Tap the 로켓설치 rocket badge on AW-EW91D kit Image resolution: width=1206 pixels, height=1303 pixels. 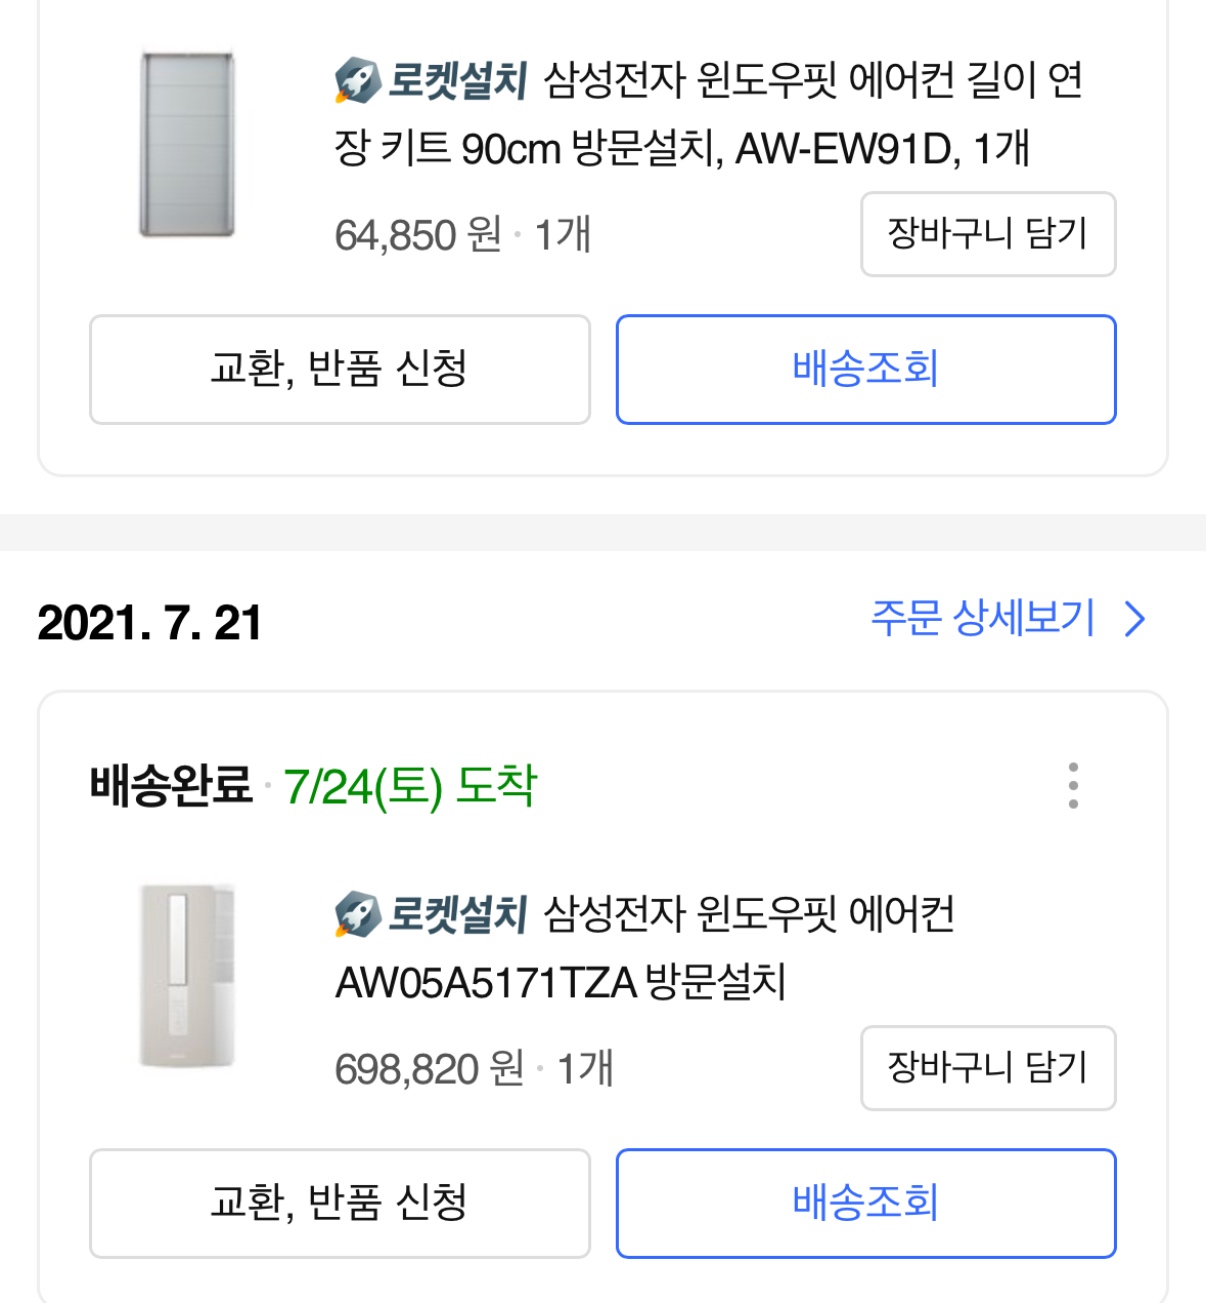pyautogui.click(x=431, y=81)
